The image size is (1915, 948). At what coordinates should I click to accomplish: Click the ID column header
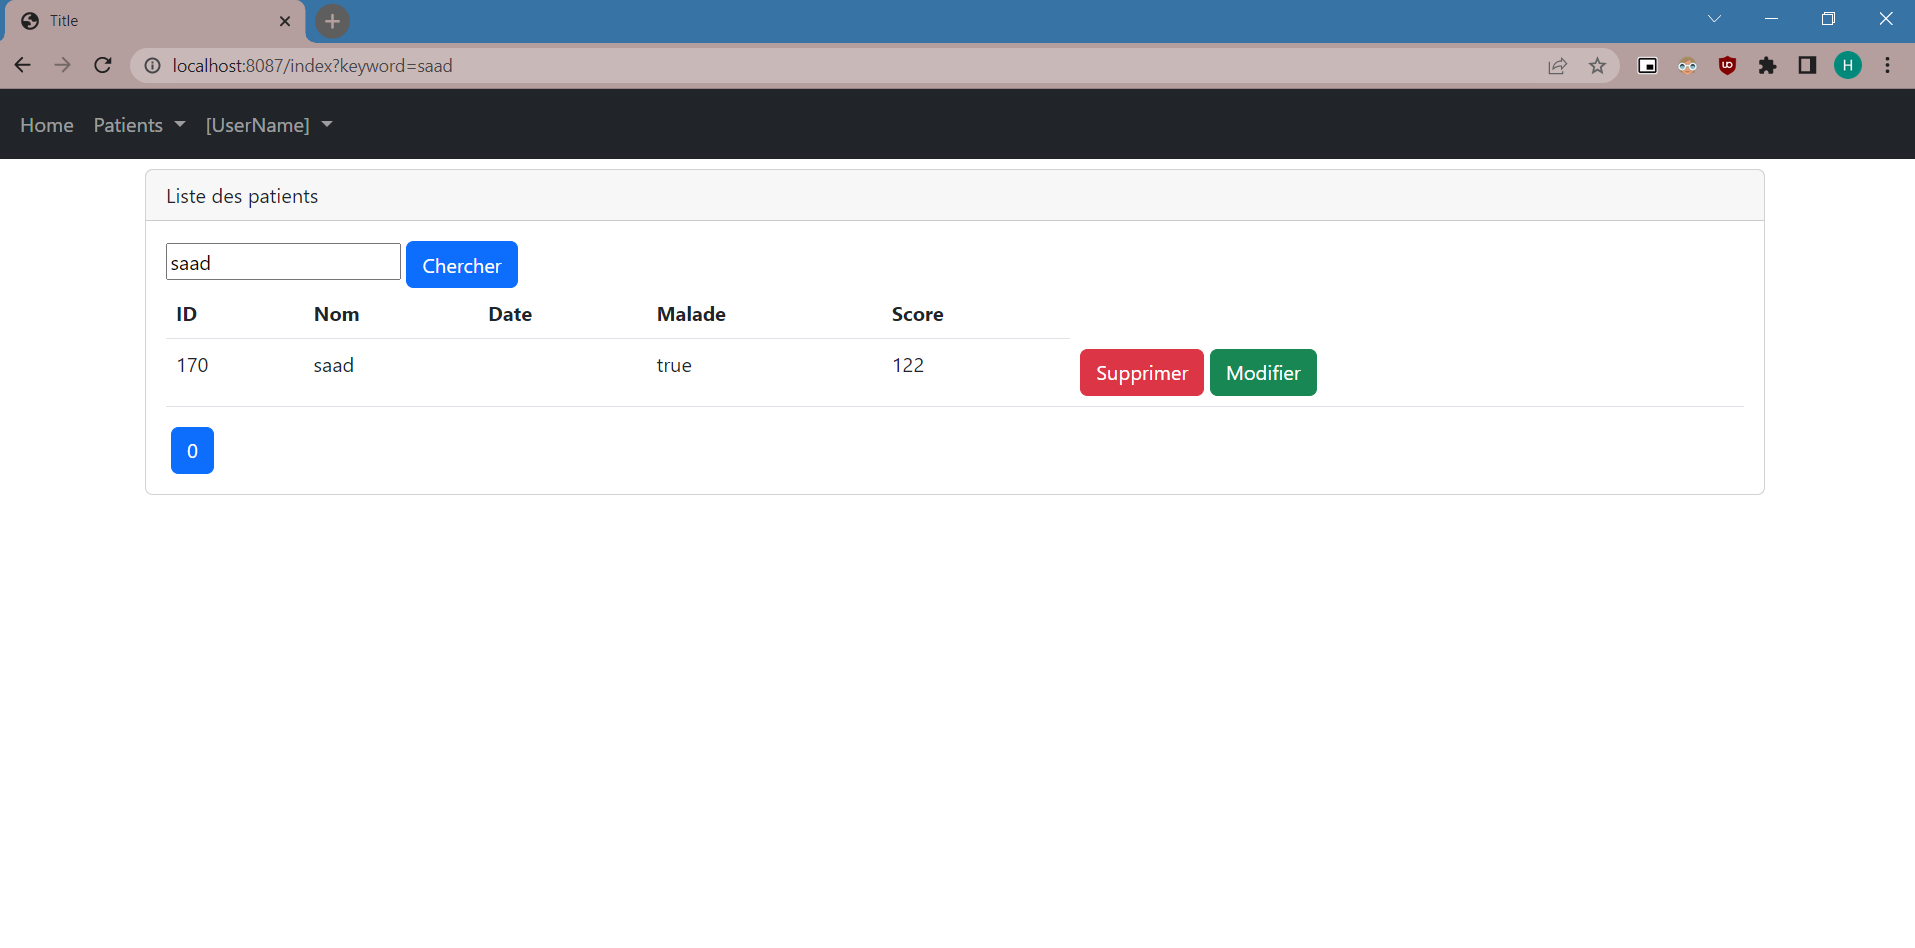tap(186, 314)
